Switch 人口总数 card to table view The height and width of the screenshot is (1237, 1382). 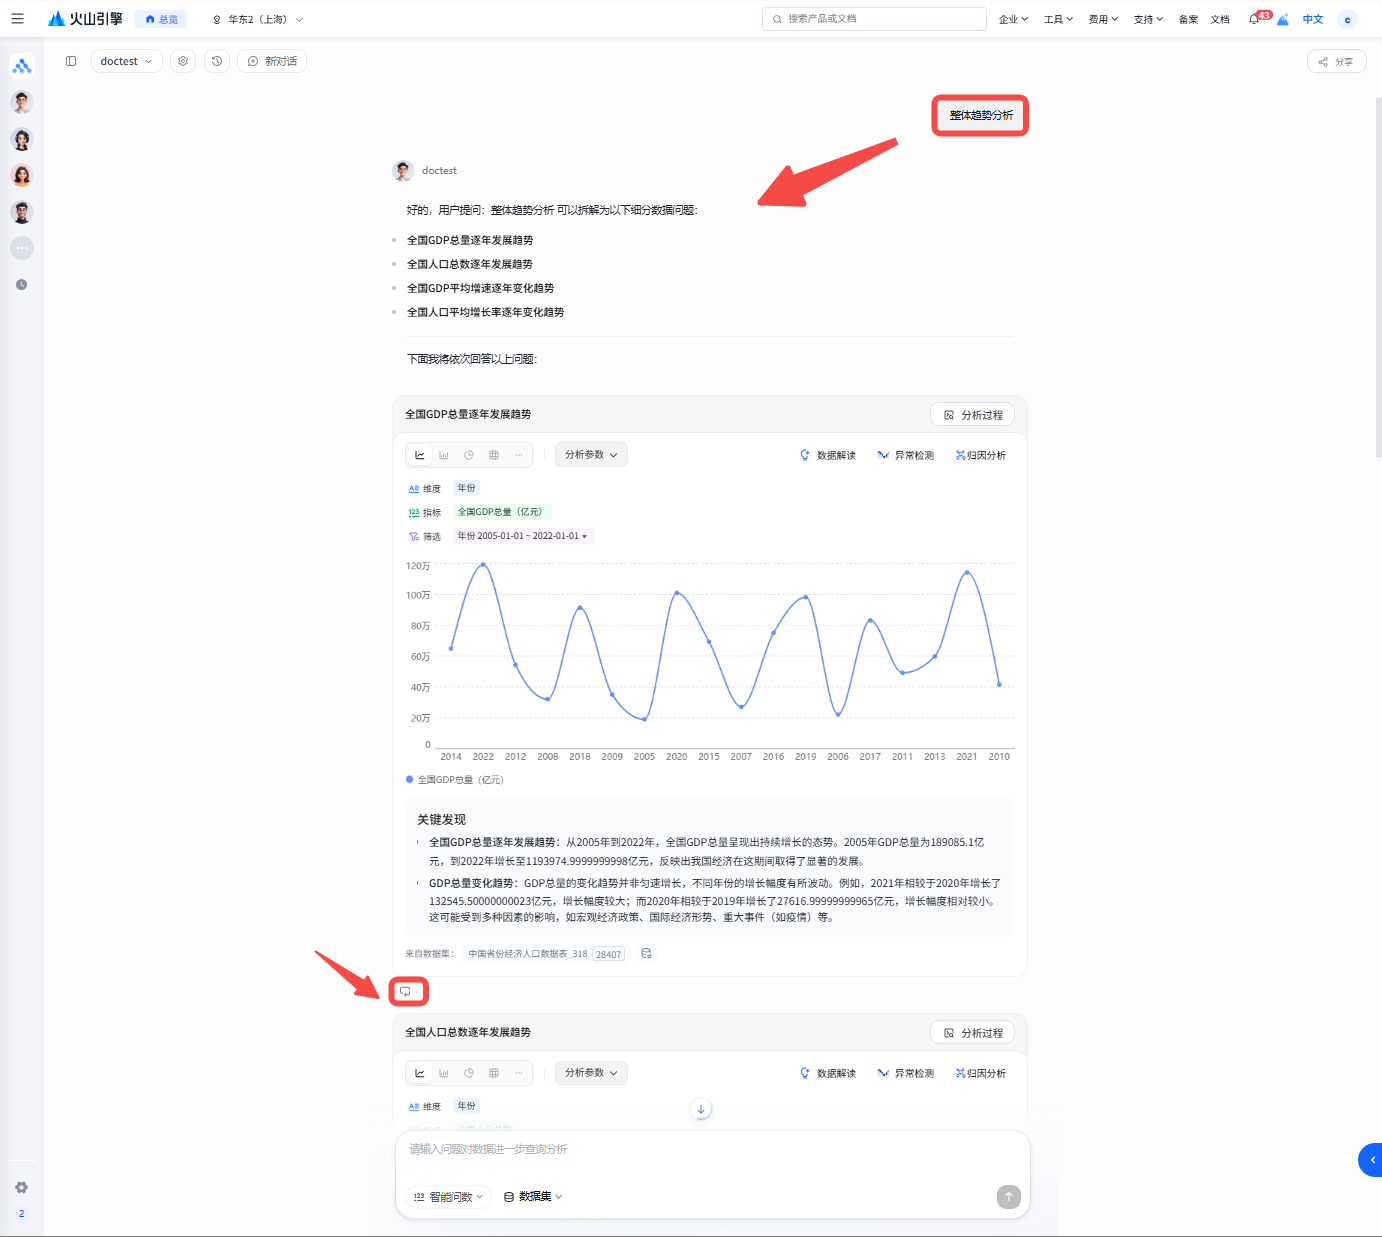coord(494,1073)
